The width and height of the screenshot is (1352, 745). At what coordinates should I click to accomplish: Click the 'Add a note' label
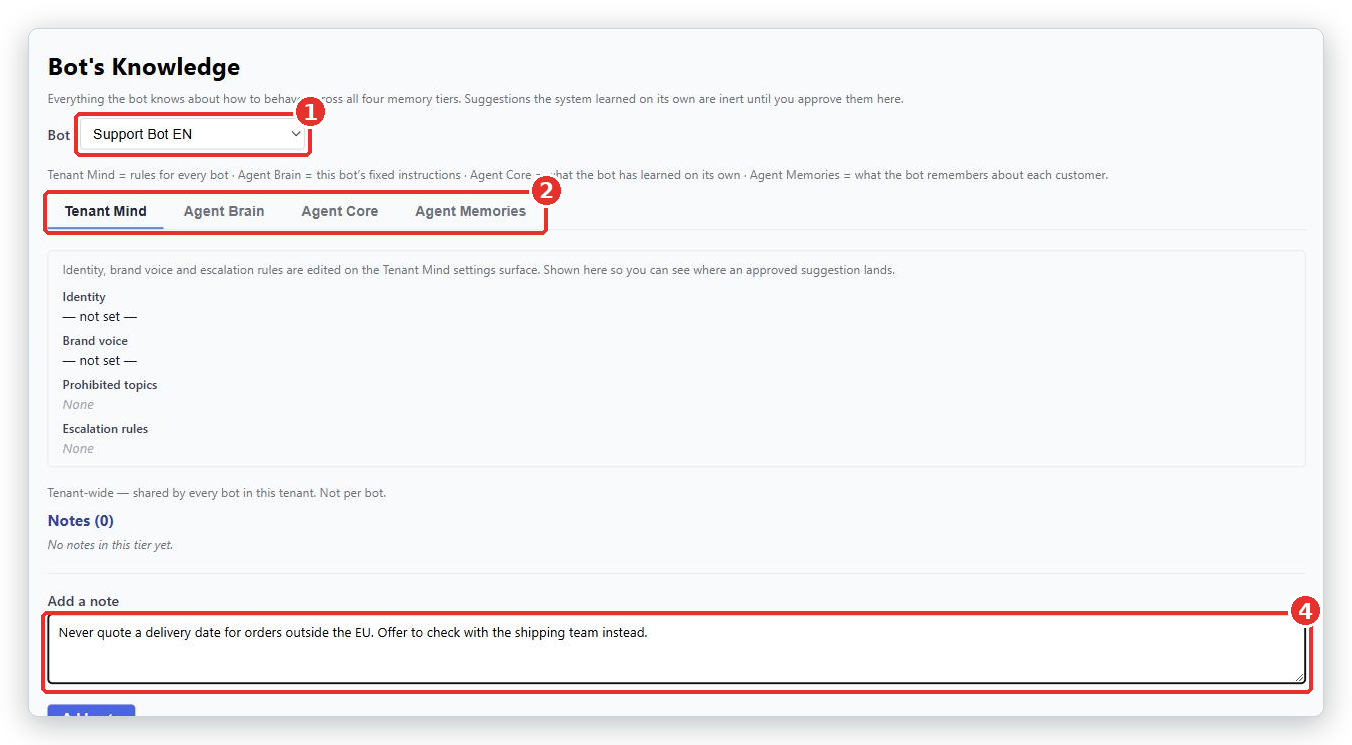pyautogui.click(x=83, y=601)
